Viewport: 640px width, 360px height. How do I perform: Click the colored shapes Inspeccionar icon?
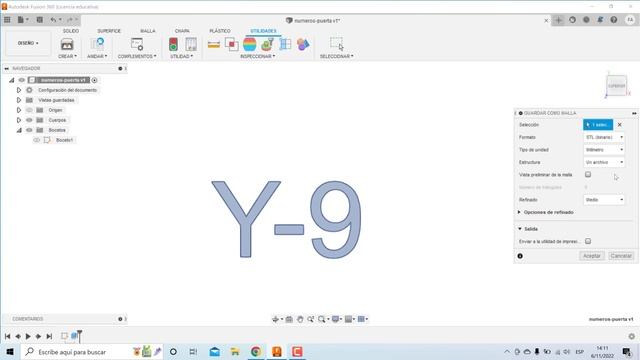pyautogui.click(x=303, y=44)
